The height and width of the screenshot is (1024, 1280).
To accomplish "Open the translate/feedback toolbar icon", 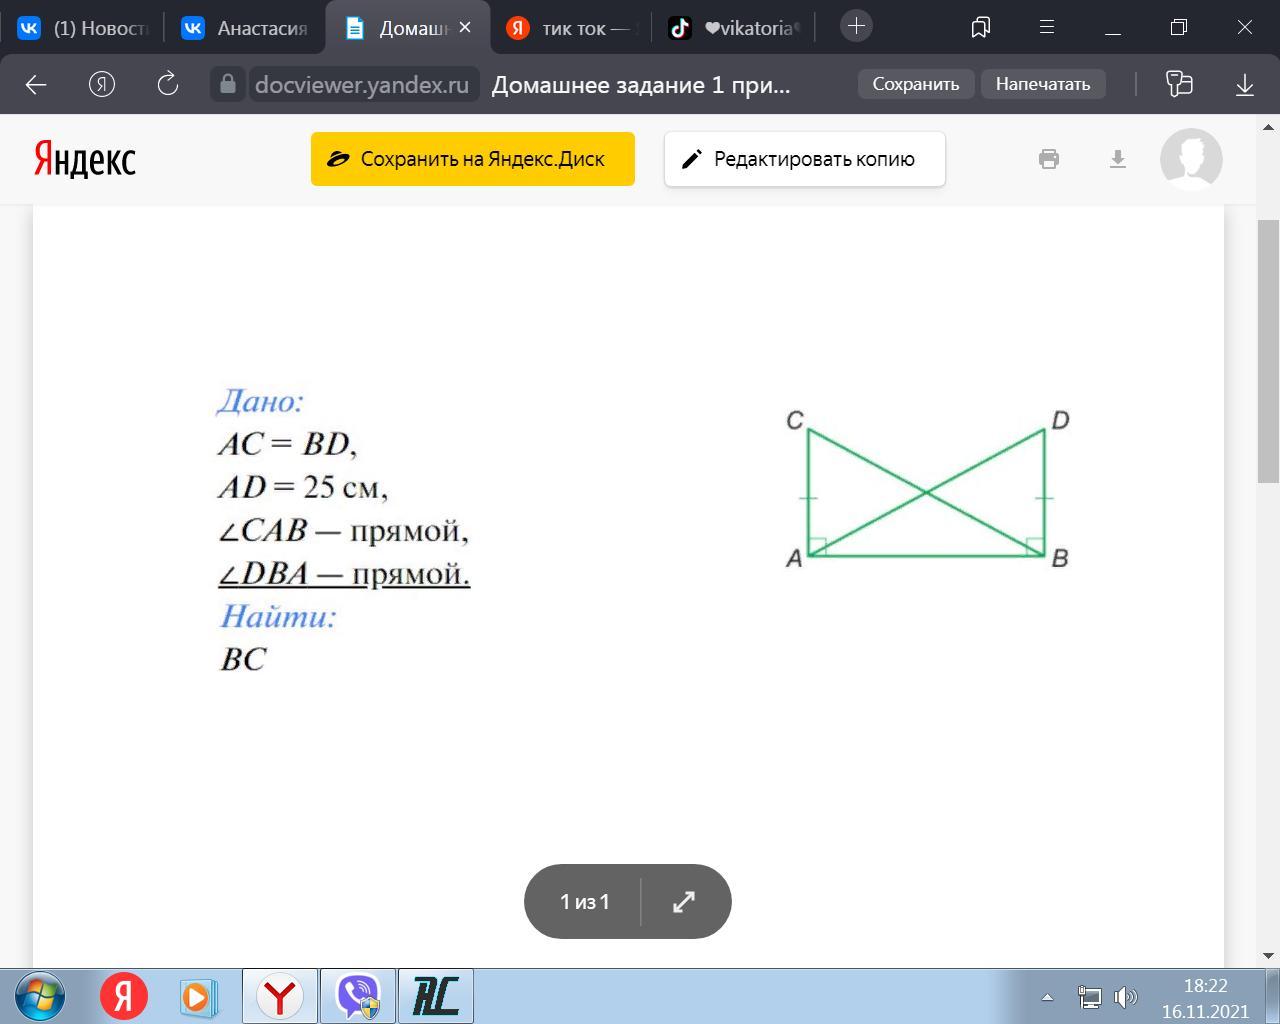I will (1180, 84).
